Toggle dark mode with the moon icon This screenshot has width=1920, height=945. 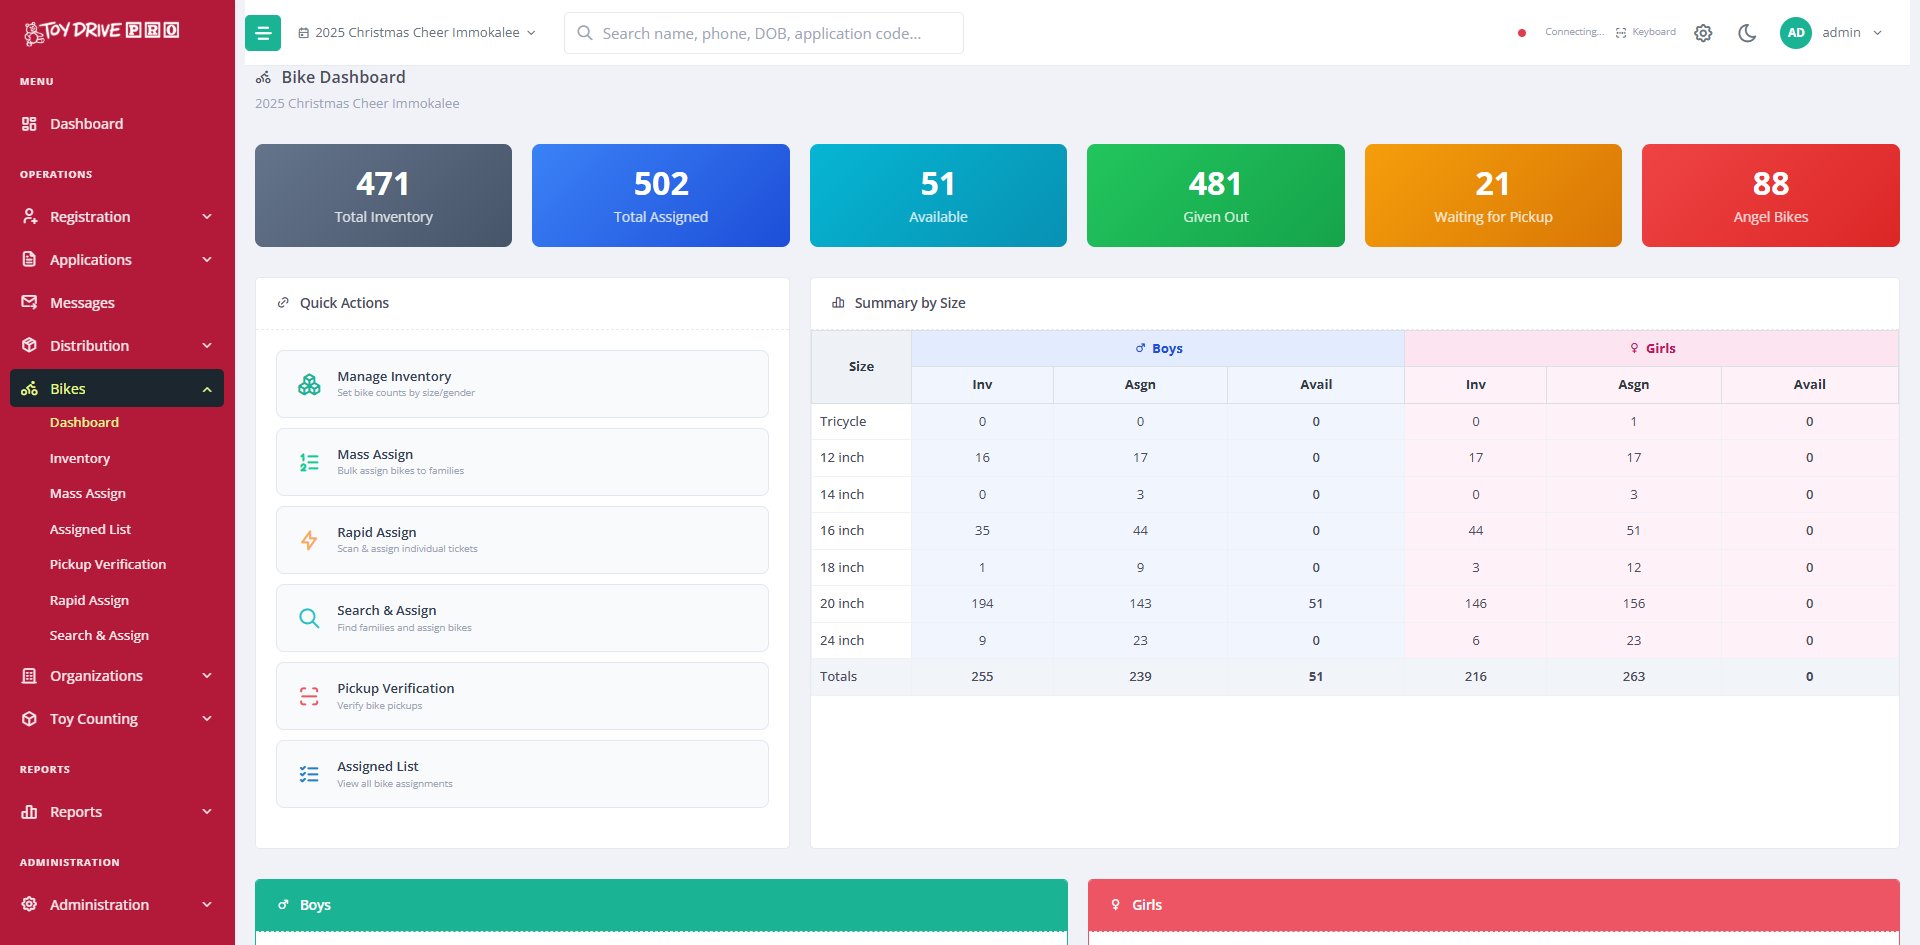(1747, 33)
